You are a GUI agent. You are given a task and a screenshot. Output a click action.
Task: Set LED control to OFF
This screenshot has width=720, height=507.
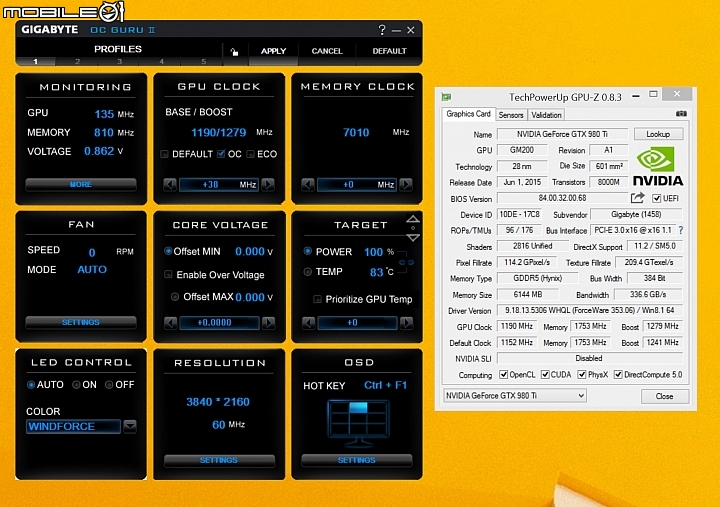click(109, 385)
